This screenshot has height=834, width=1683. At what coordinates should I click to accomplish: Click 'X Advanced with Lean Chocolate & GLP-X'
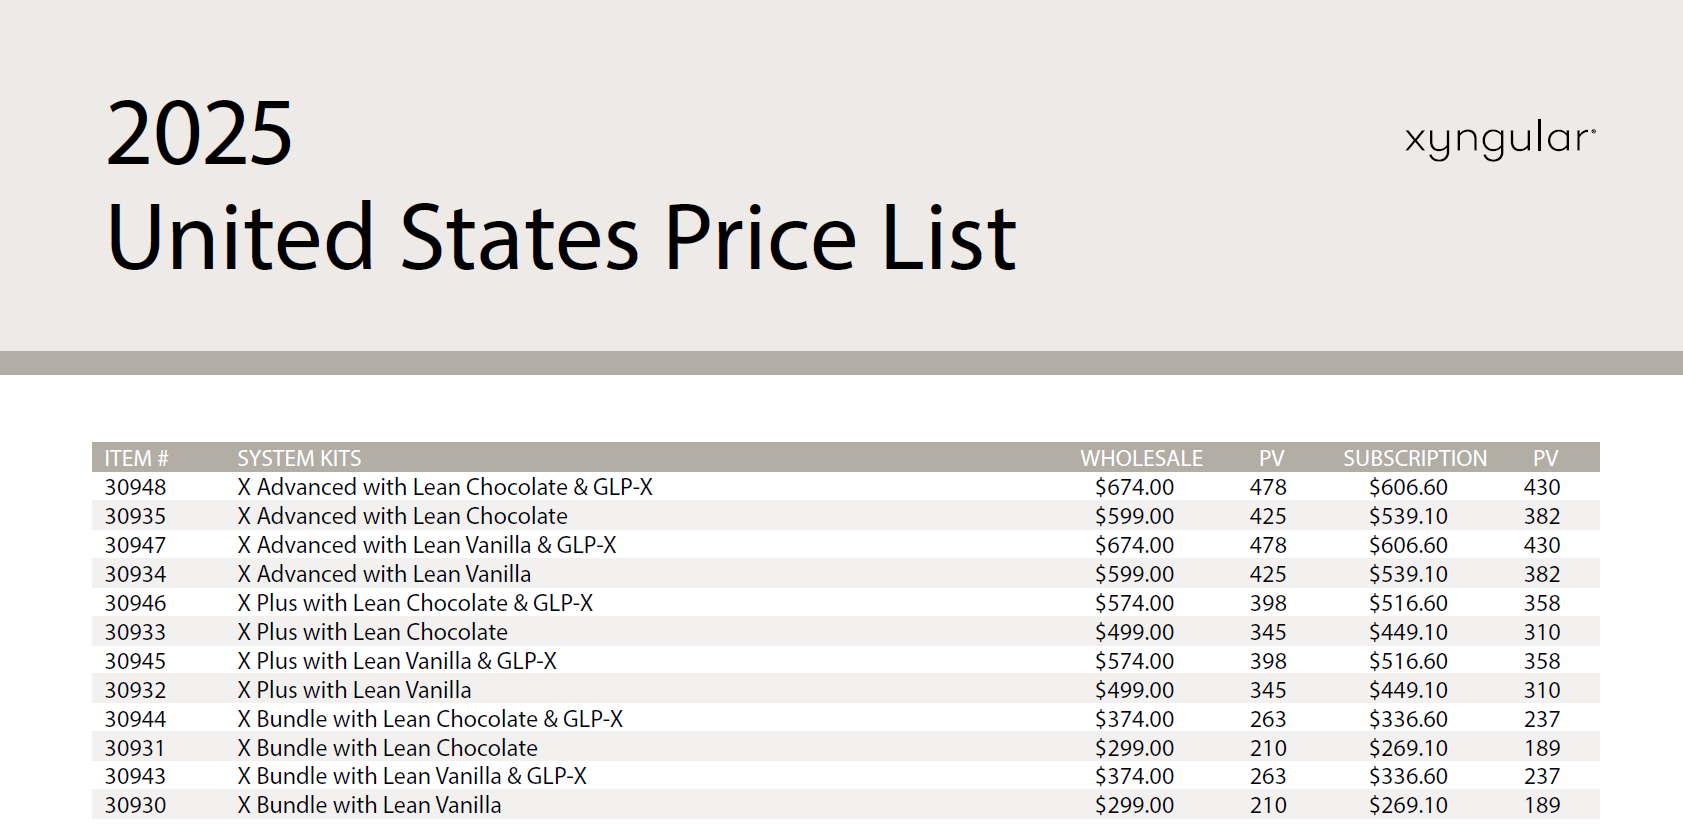(445, 487)
